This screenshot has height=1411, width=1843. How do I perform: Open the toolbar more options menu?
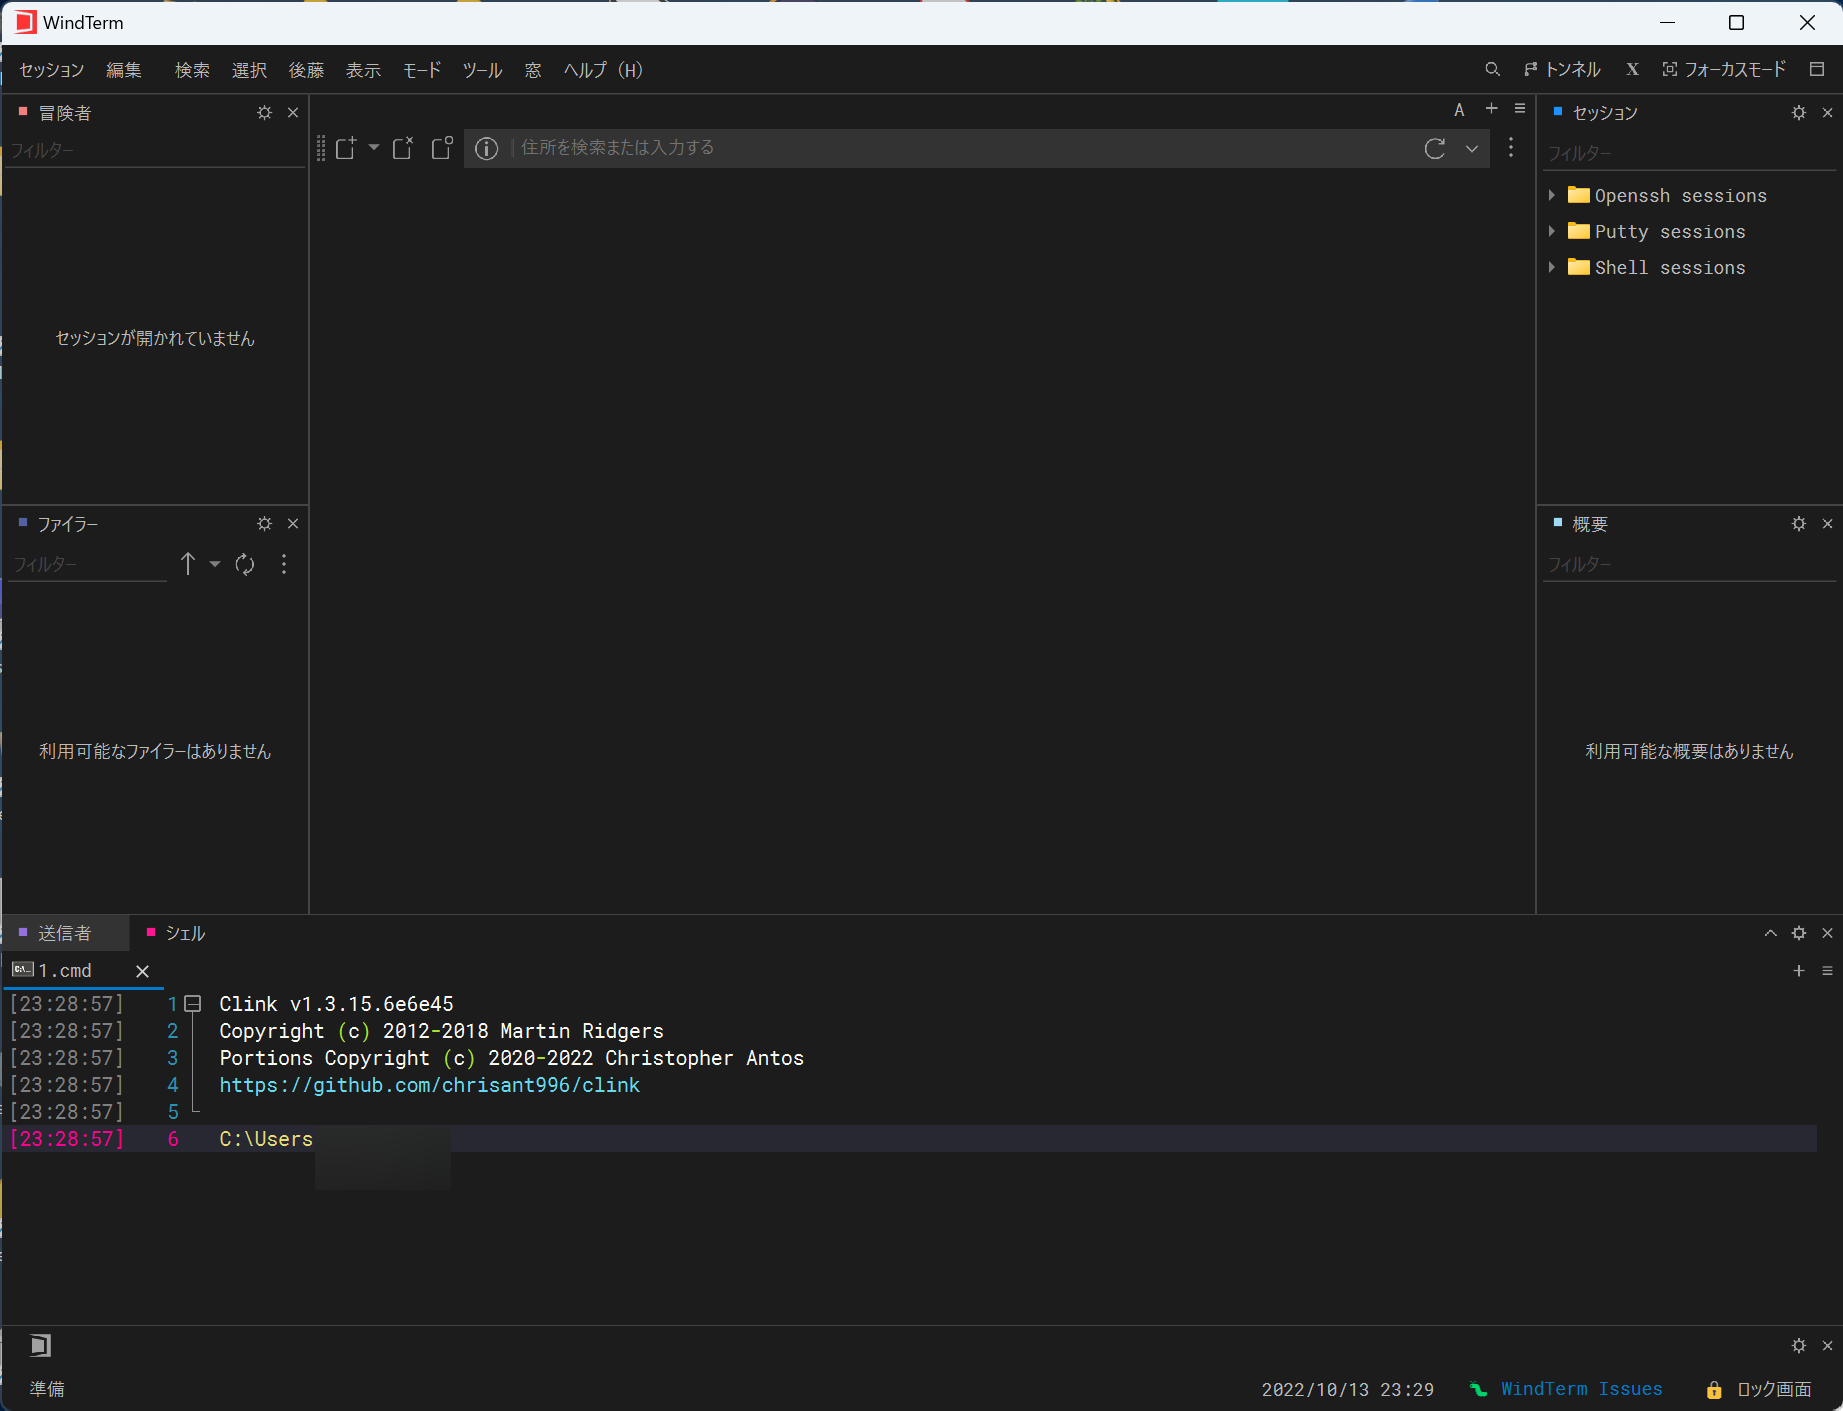(x=1511, y=148)
